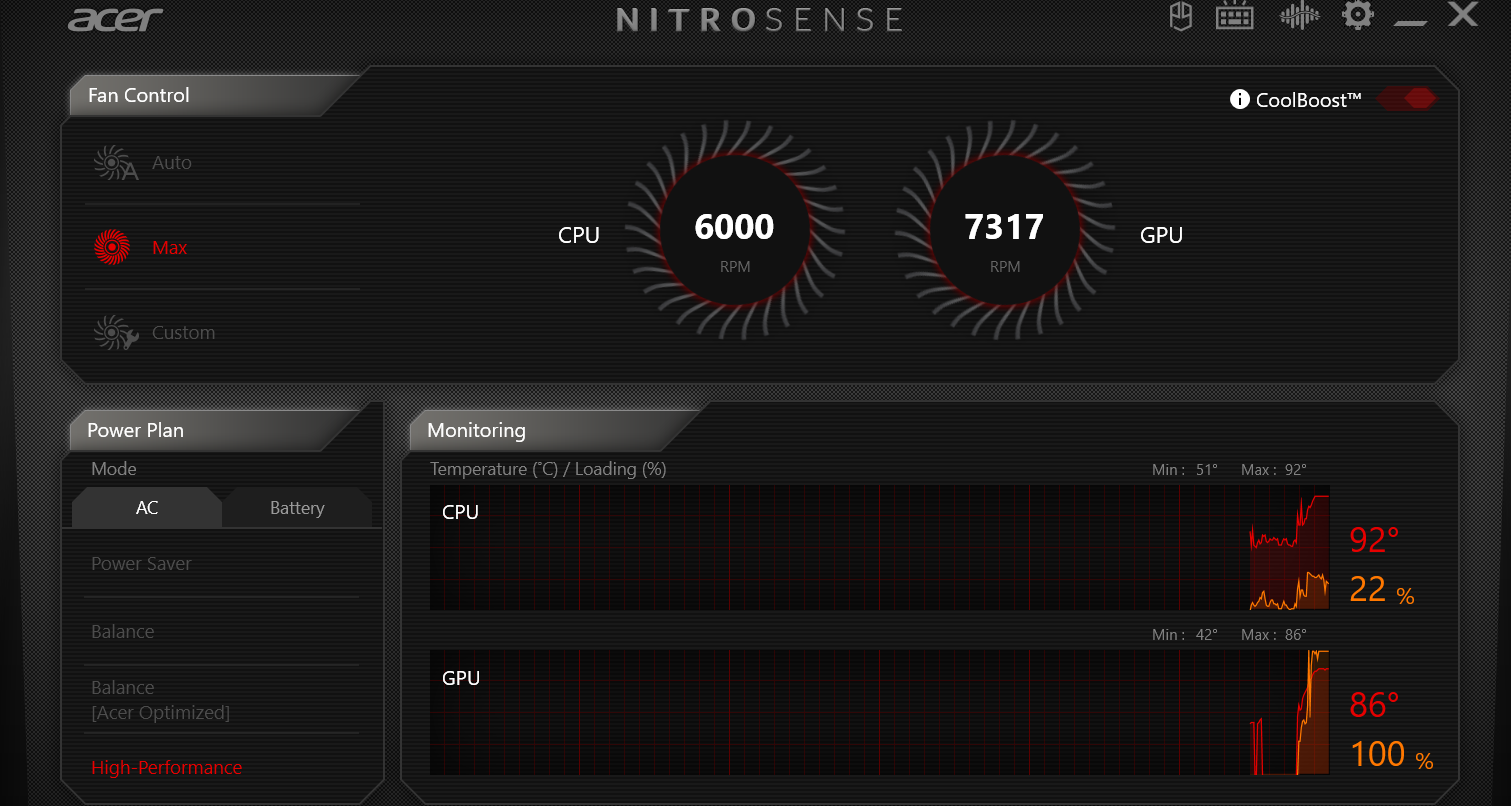This screenshot has height=806, width=1511.
Task: Click the Temperature (°C) / Loading (%) label
Action: tap(548, 469)
